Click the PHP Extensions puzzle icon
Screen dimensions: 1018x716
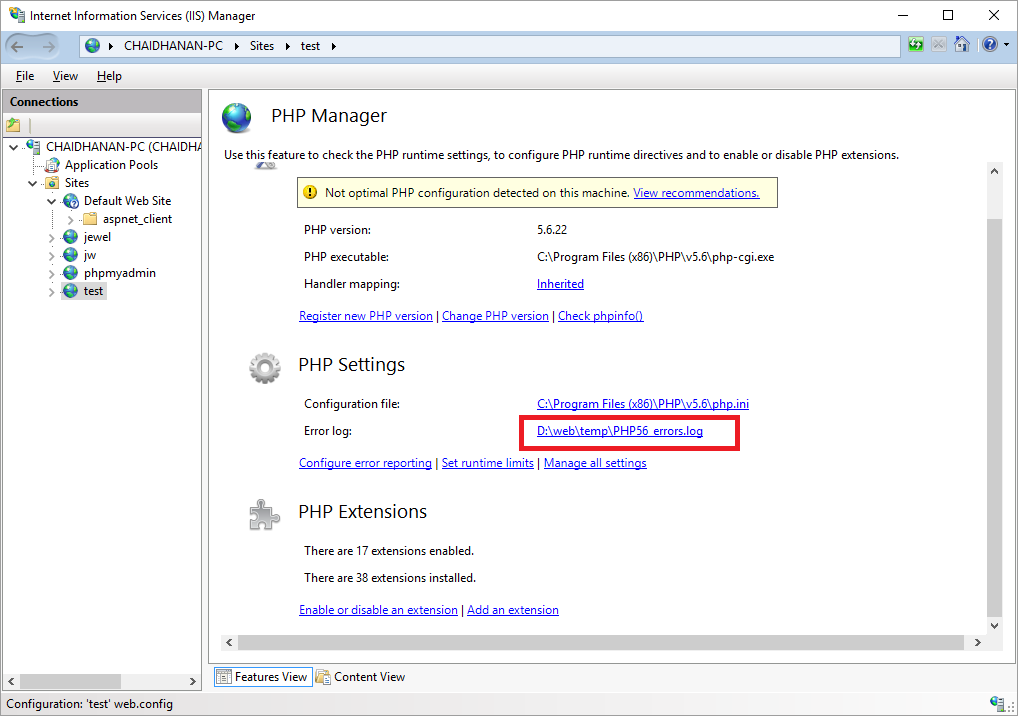tap(264, 515)
